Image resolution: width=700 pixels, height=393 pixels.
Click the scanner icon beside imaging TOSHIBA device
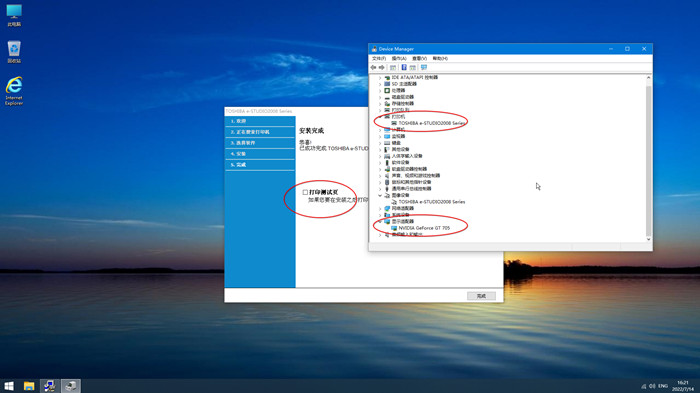click(x=394, y=202)
